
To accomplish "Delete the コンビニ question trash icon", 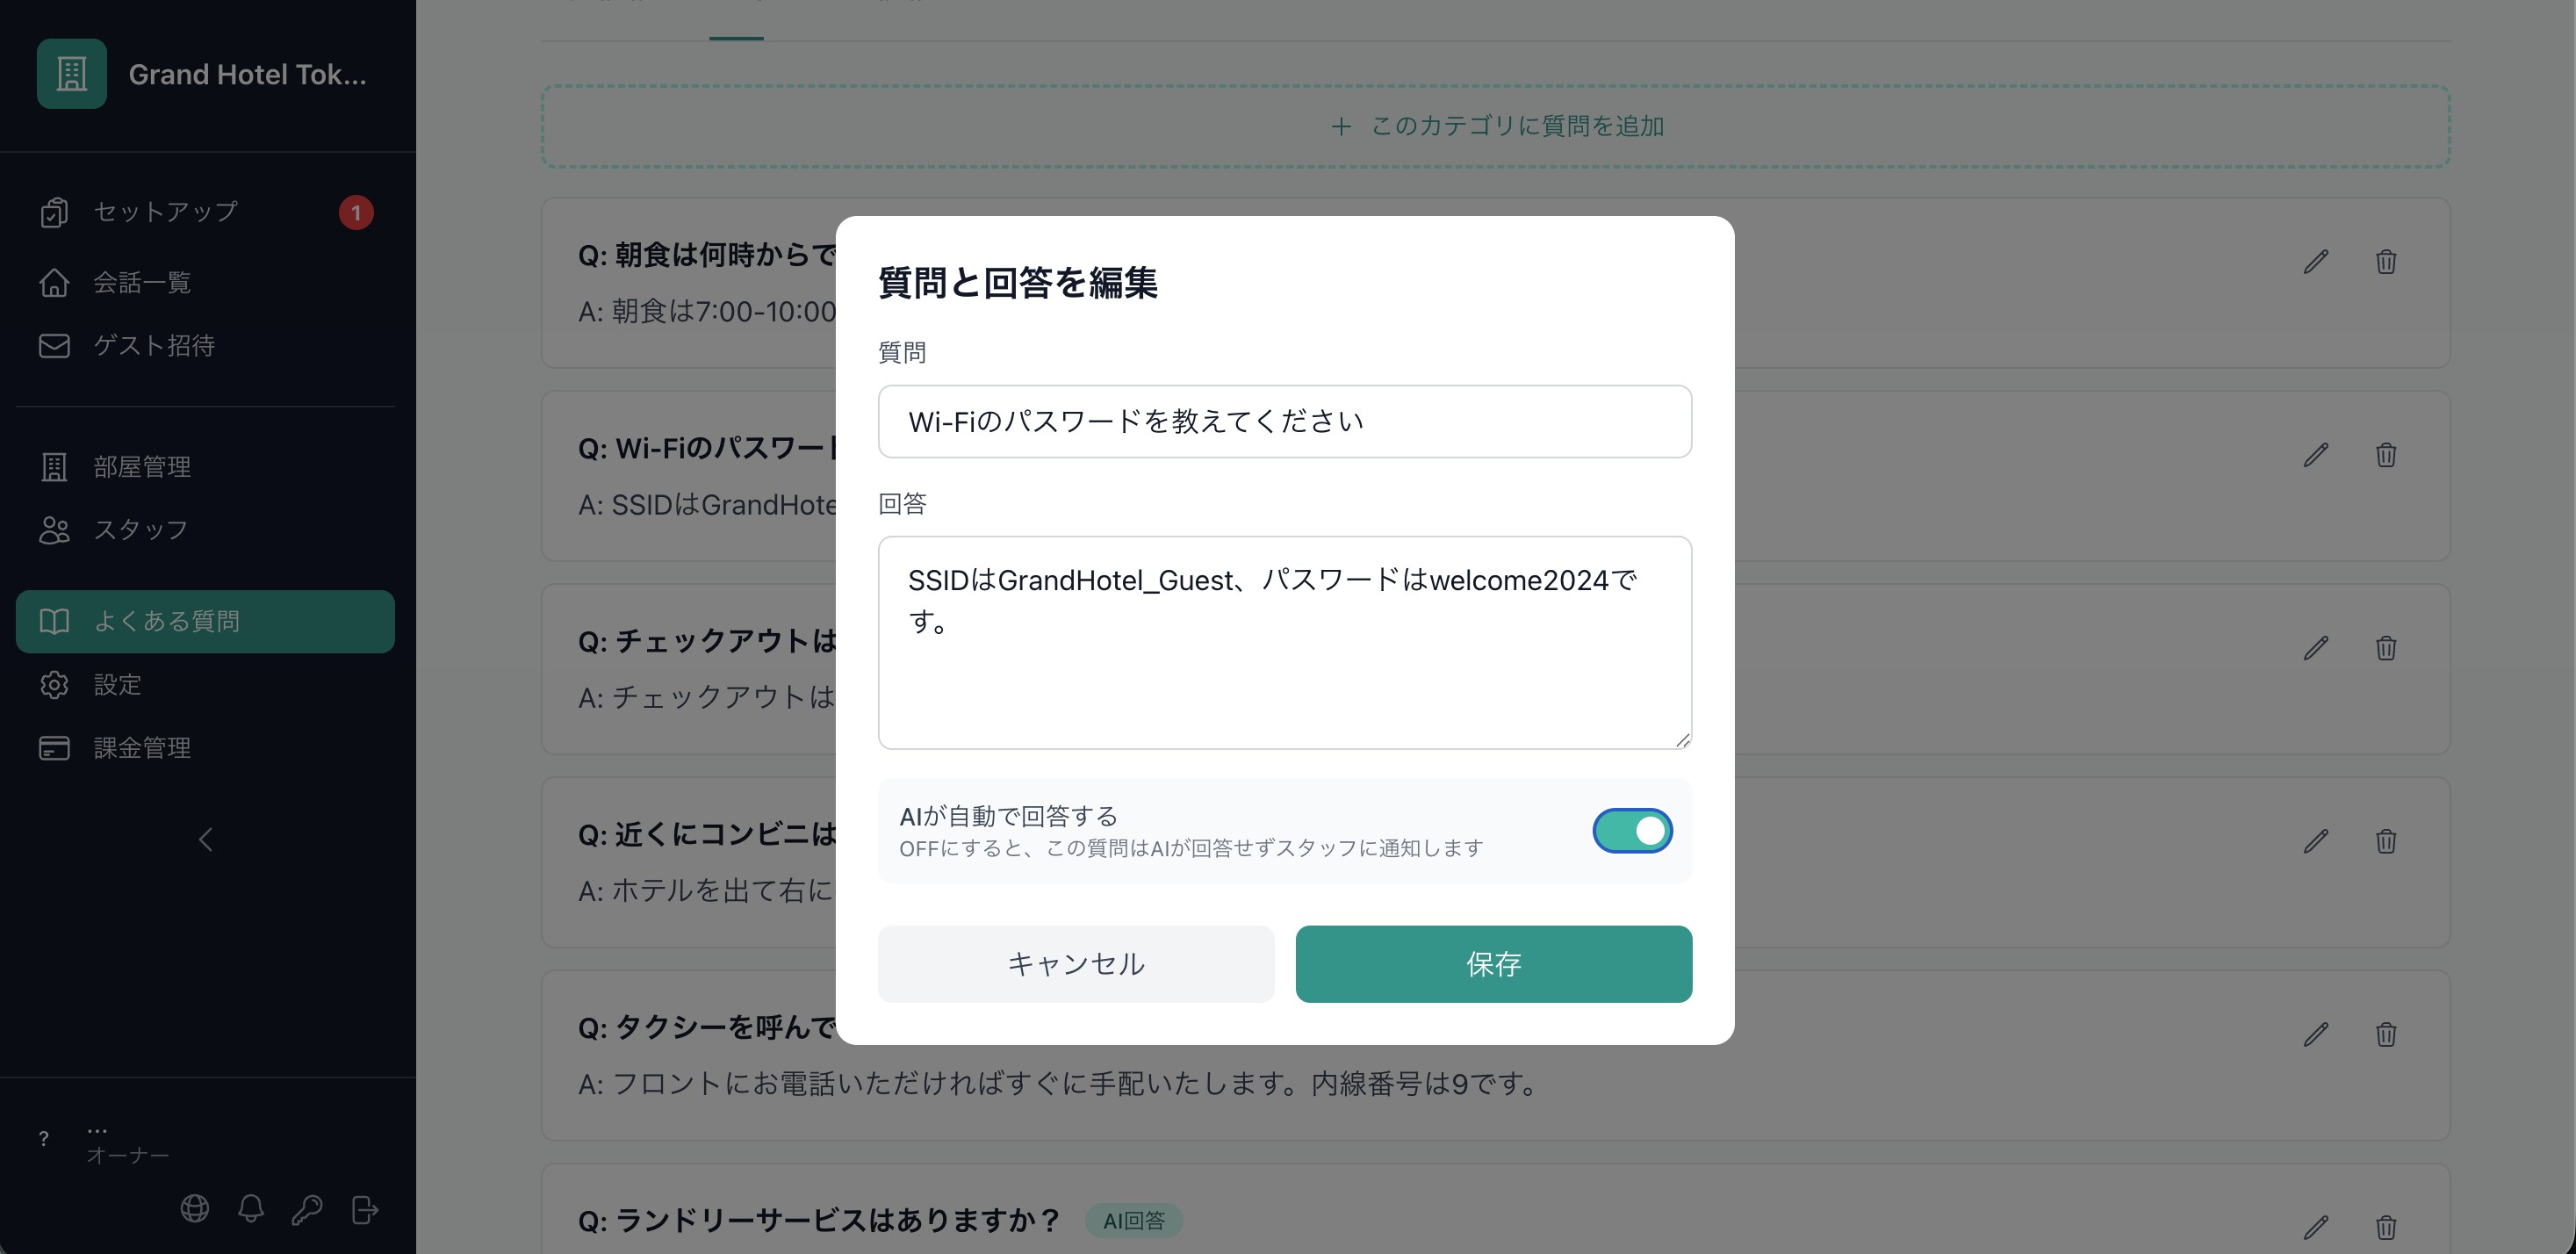I will pyautogui.click(x=2386, y=841).
